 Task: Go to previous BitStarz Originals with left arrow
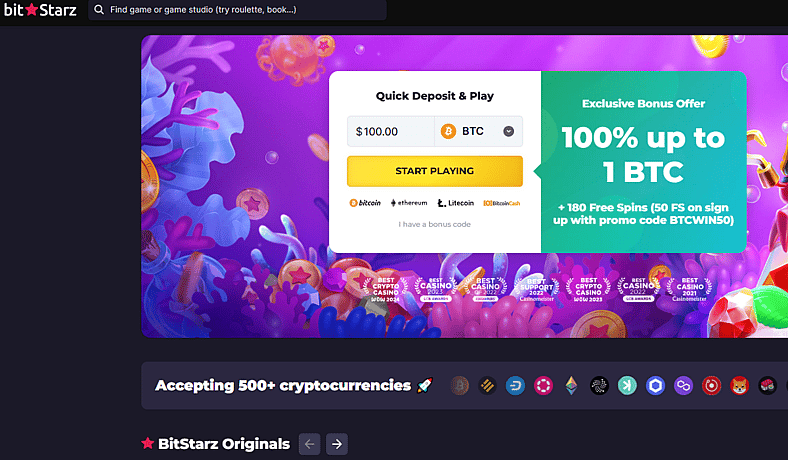[310, 444]
